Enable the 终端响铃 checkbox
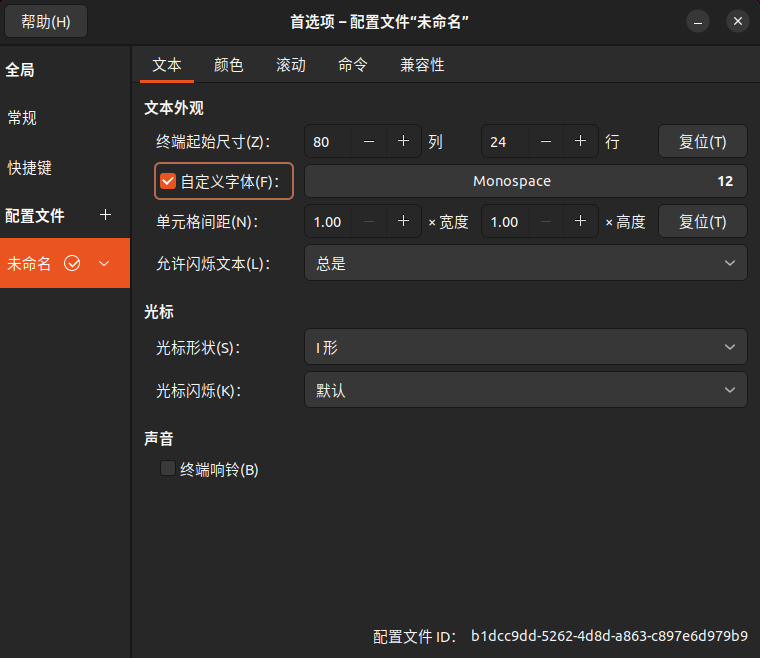This screenshot has height=658, width=760. tap(168, 469)
